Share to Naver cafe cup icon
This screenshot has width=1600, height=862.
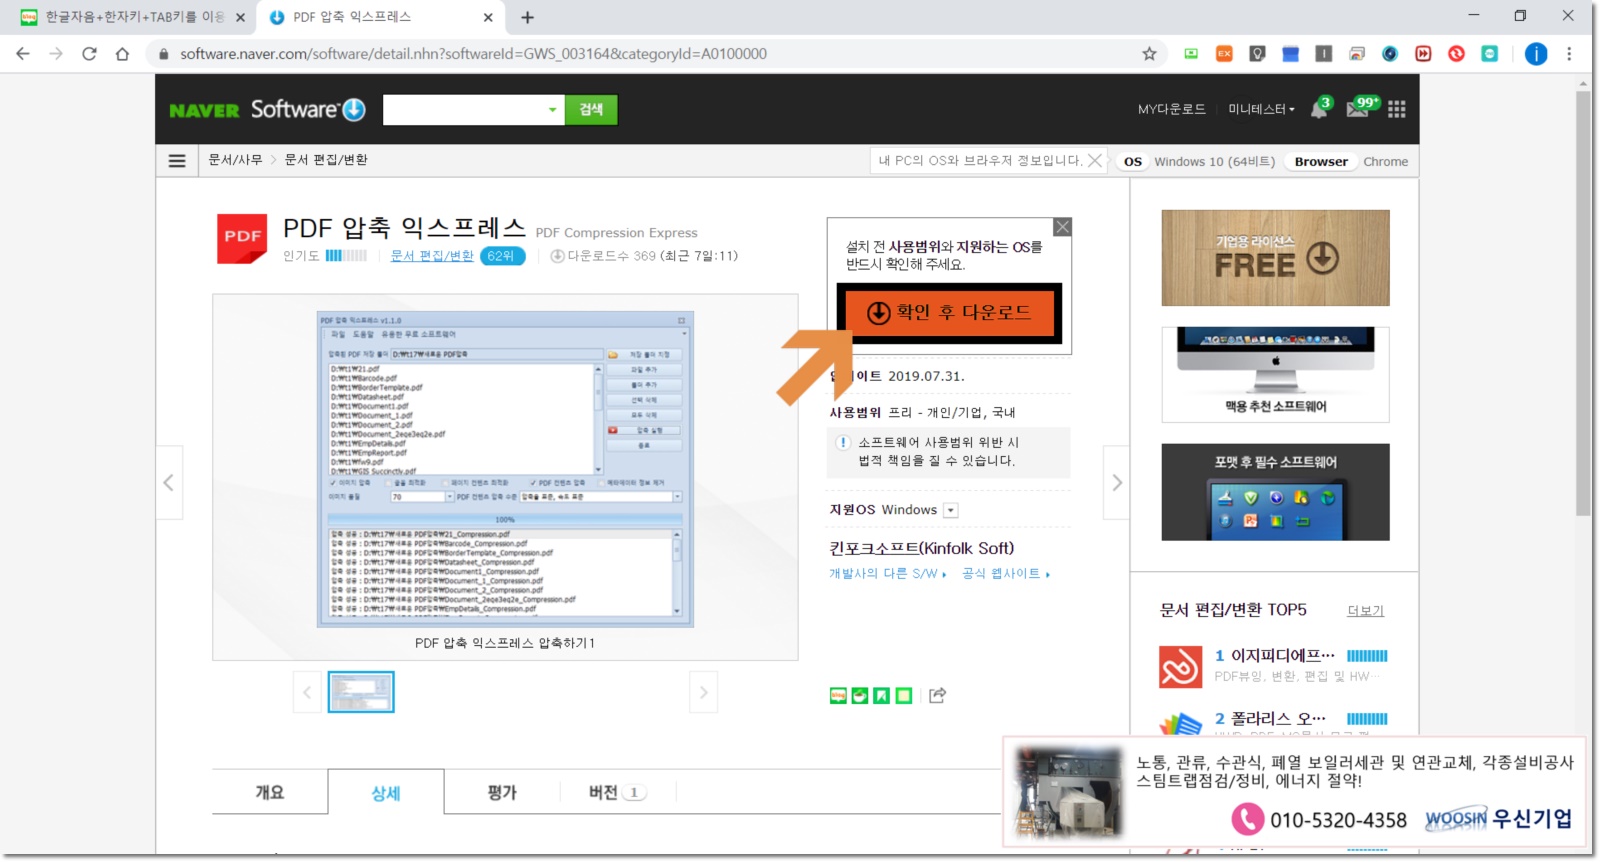click(x=860, y=696)
